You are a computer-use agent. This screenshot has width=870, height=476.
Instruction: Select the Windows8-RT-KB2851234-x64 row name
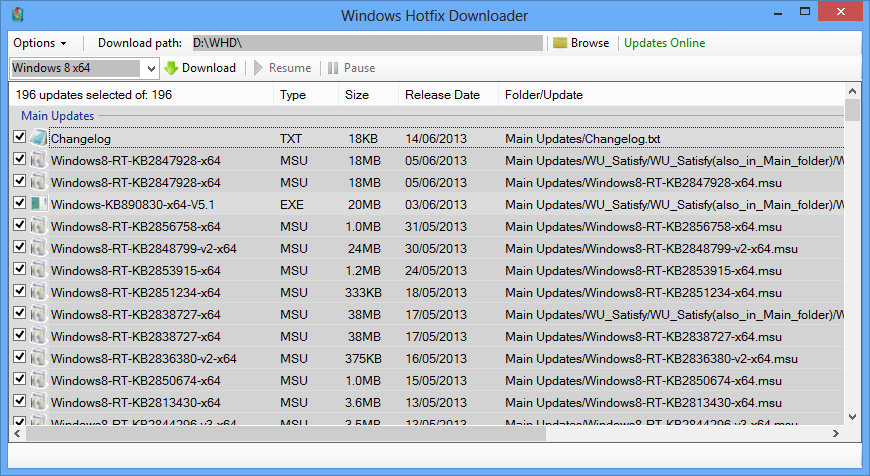click(135, 292)
